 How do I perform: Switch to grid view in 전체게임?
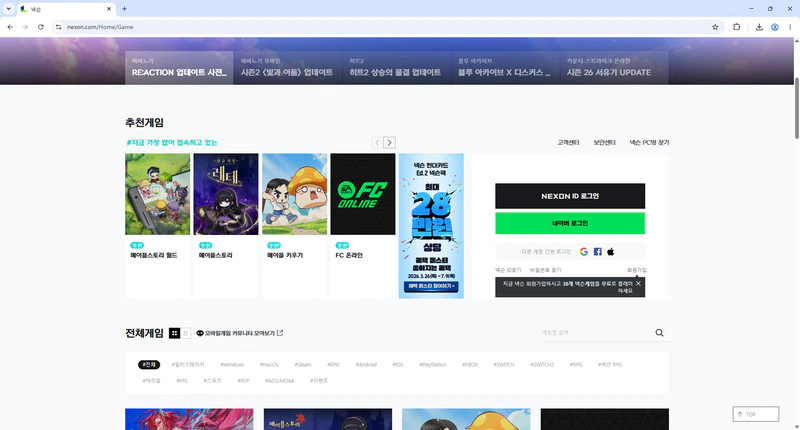174,333
